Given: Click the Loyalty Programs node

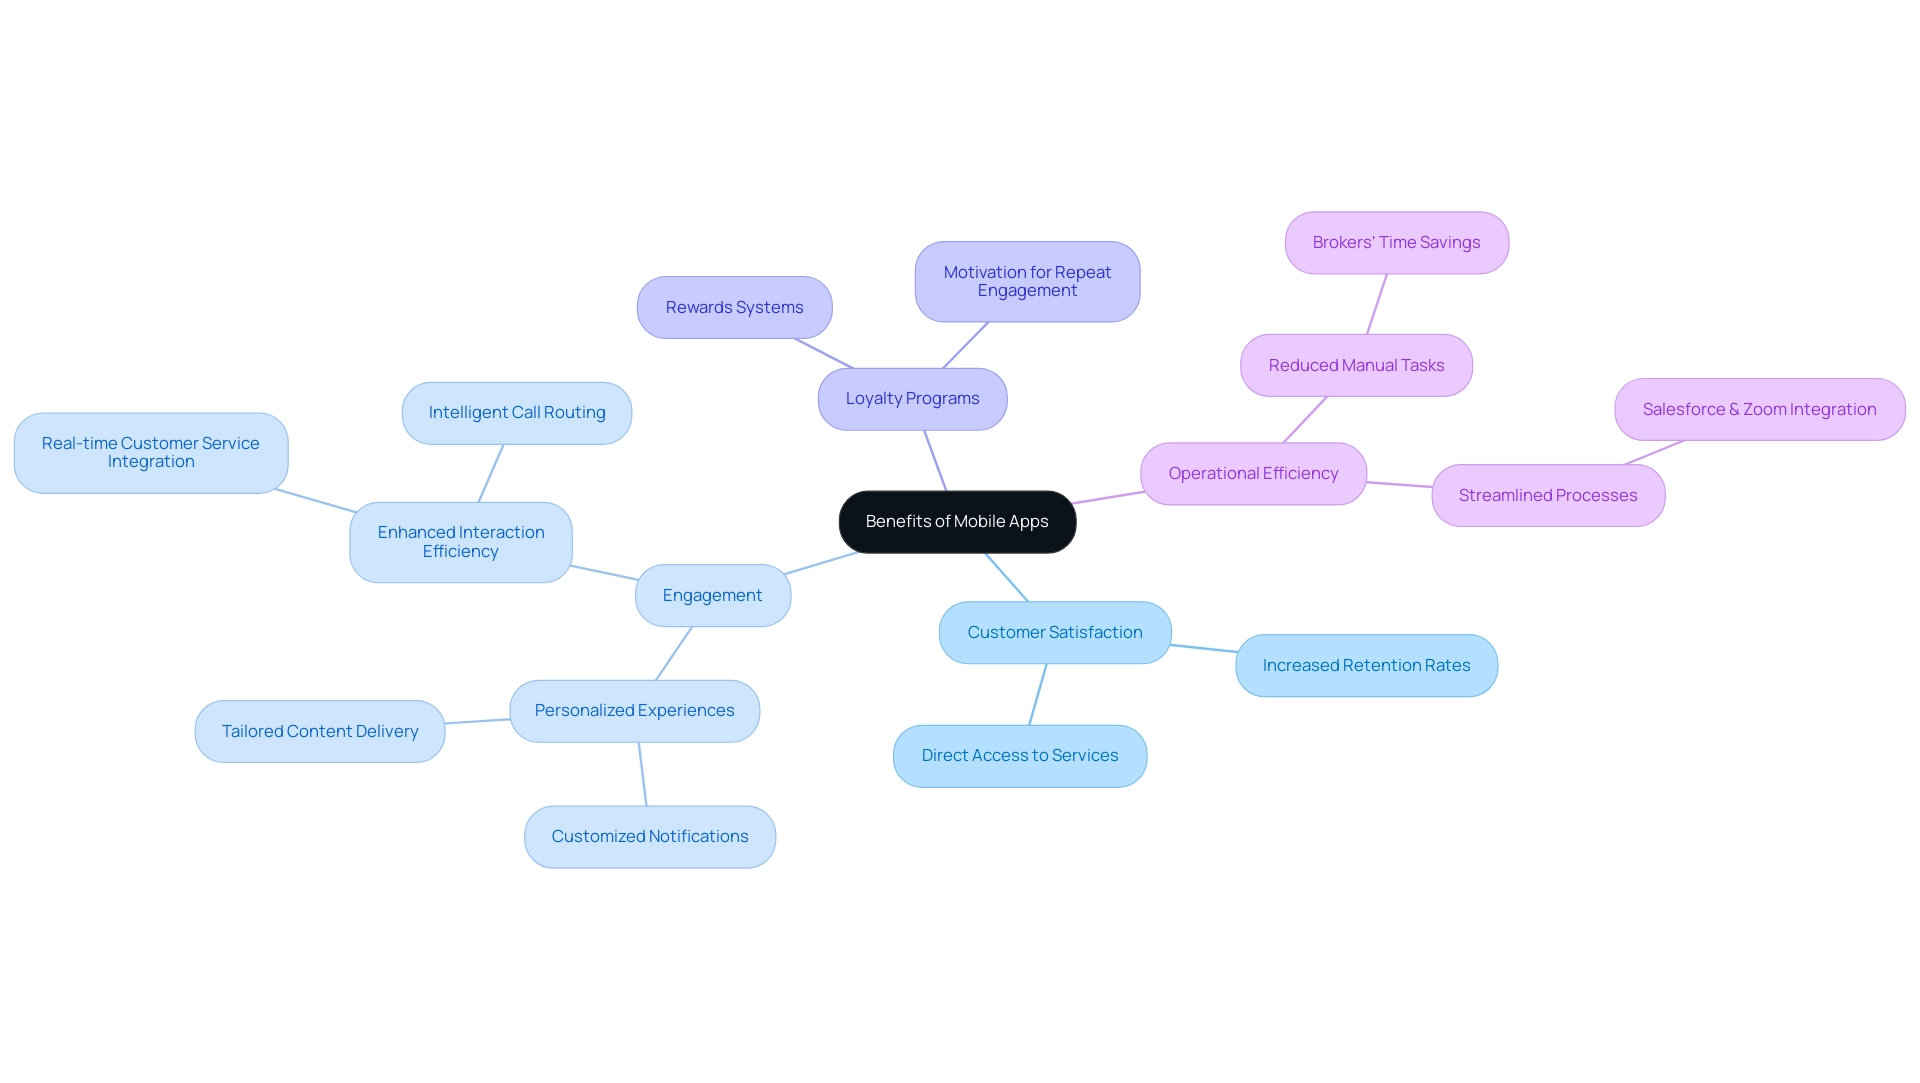Looking at the screenshot, I should point(911,397).
